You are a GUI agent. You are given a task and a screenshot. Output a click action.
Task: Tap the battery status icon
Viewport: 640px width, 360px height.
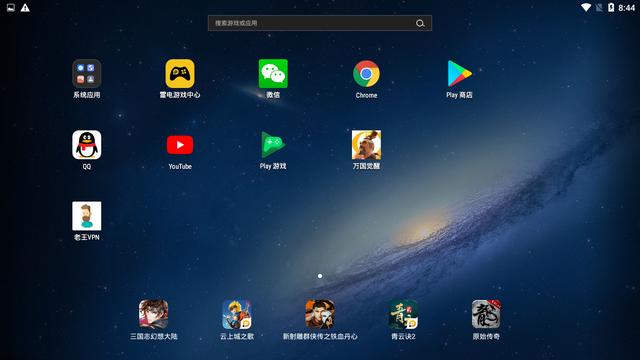(x=611, y=7)
